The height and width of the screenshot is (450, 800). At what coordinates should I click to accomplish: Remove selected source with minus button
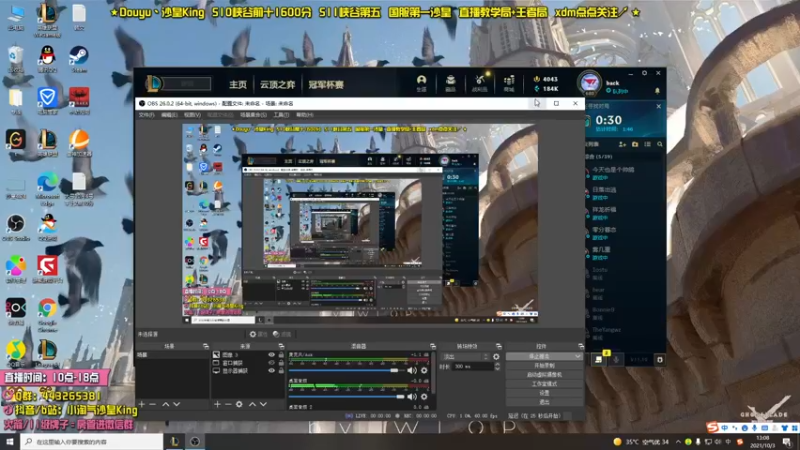pos(228,404)
